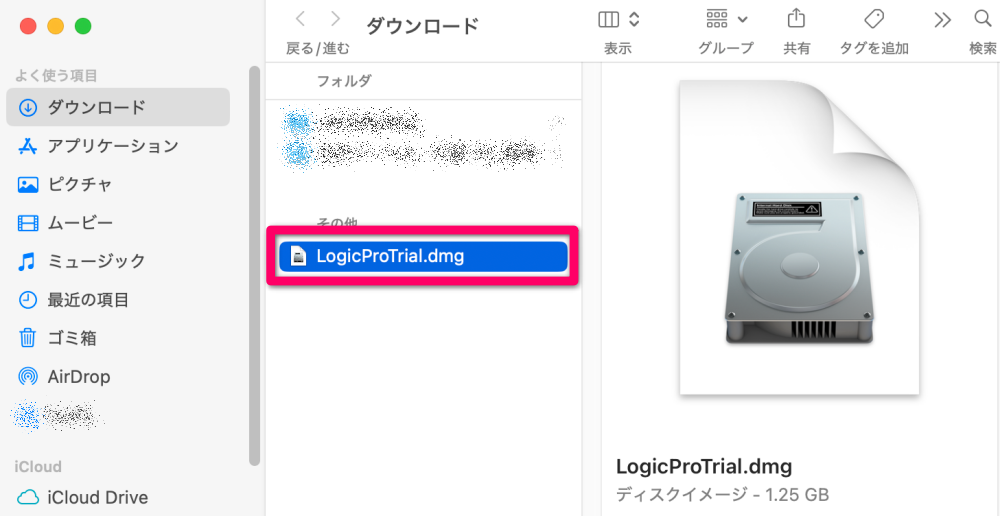
Task: Add a tag with the tag icon
Action: click(873, 19)
